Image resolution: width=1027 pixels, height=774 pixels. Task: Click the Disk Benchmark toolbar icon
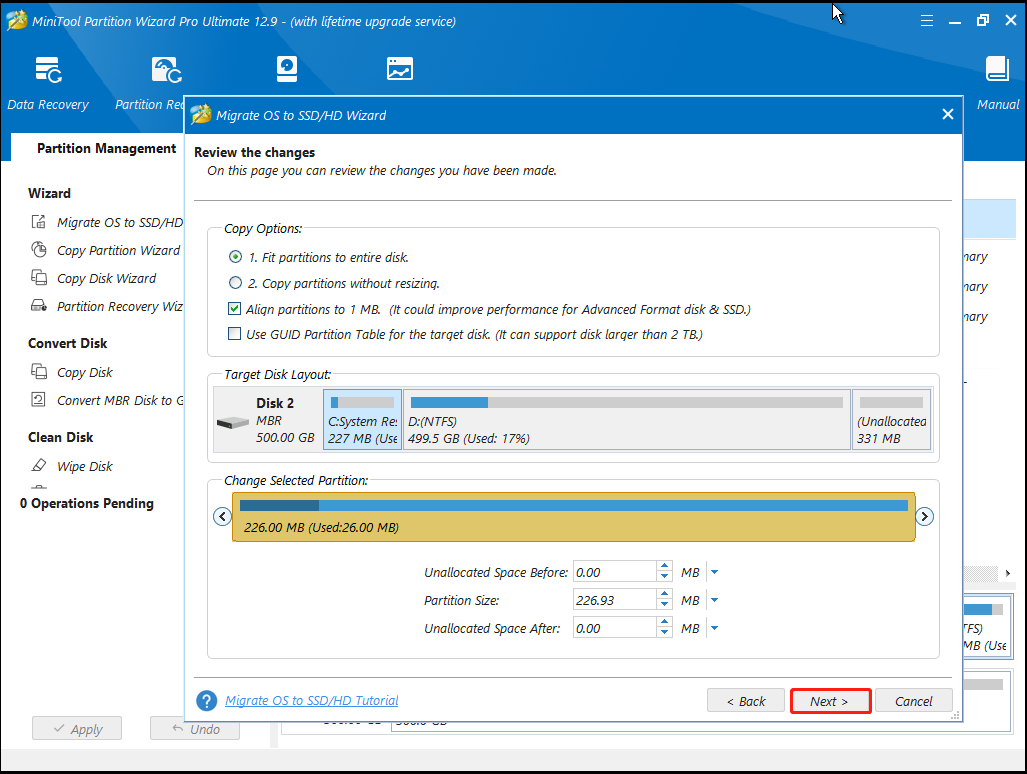[287, 69]
